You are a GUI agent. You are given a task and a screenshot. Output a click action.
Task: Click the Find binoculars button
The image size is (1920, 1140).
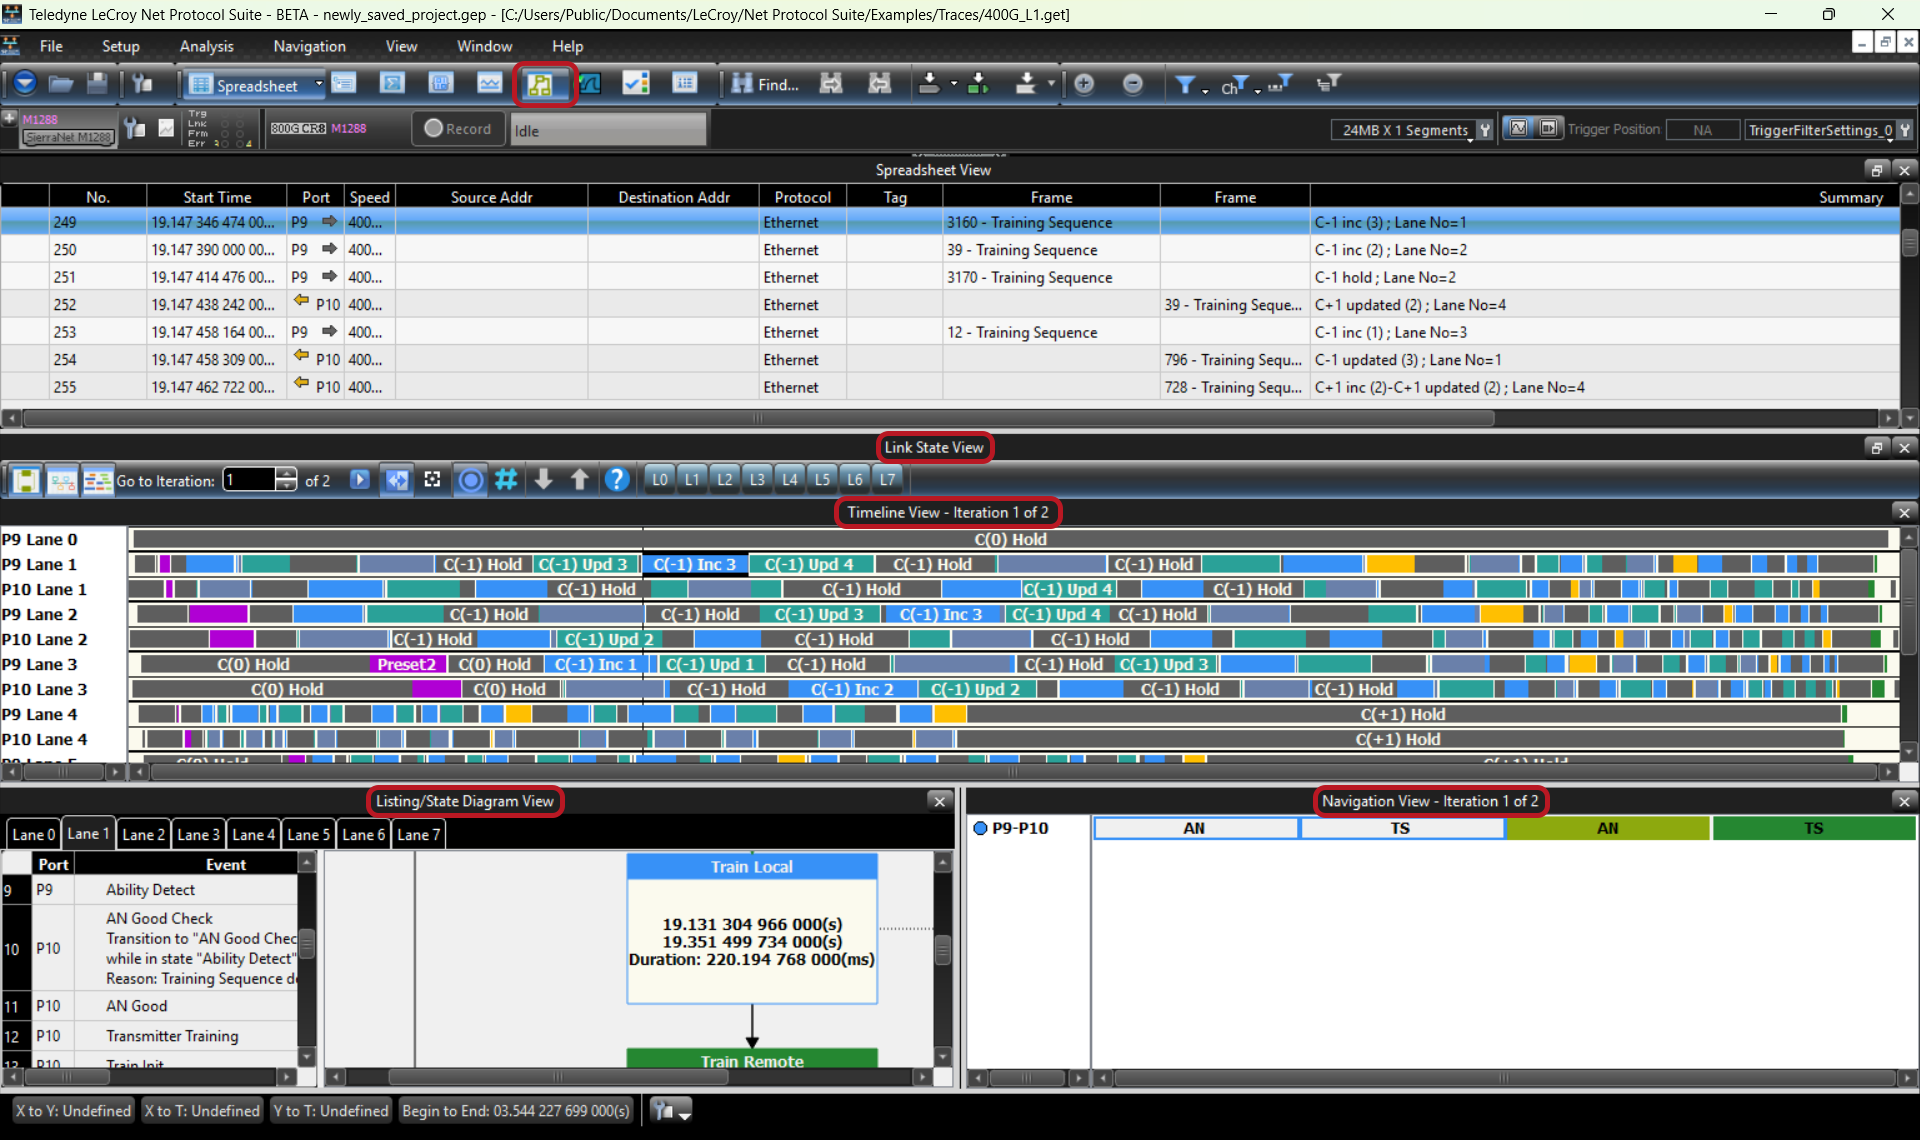point(765,85)
